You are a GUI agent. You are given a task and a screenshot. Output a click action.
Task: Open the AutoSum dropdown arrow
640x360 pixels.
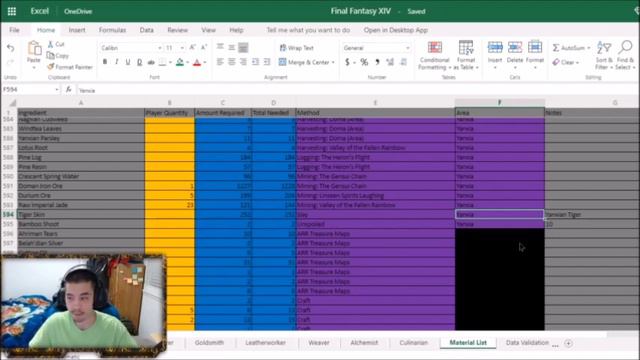(589, 48)
